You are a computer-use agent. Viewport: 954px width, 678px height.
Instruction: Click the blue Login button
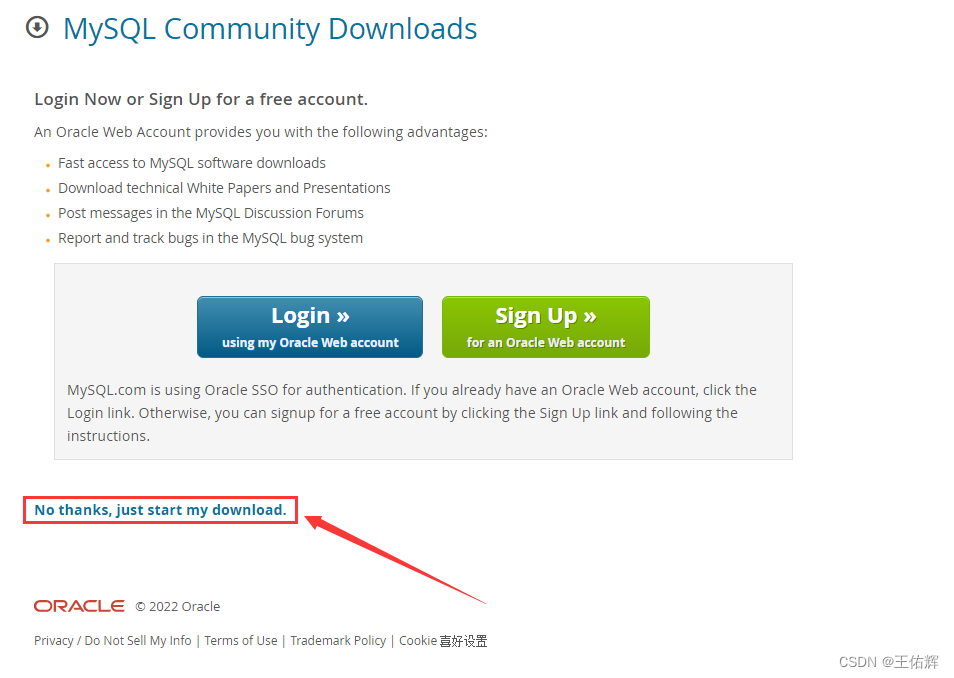pos(310,327)
